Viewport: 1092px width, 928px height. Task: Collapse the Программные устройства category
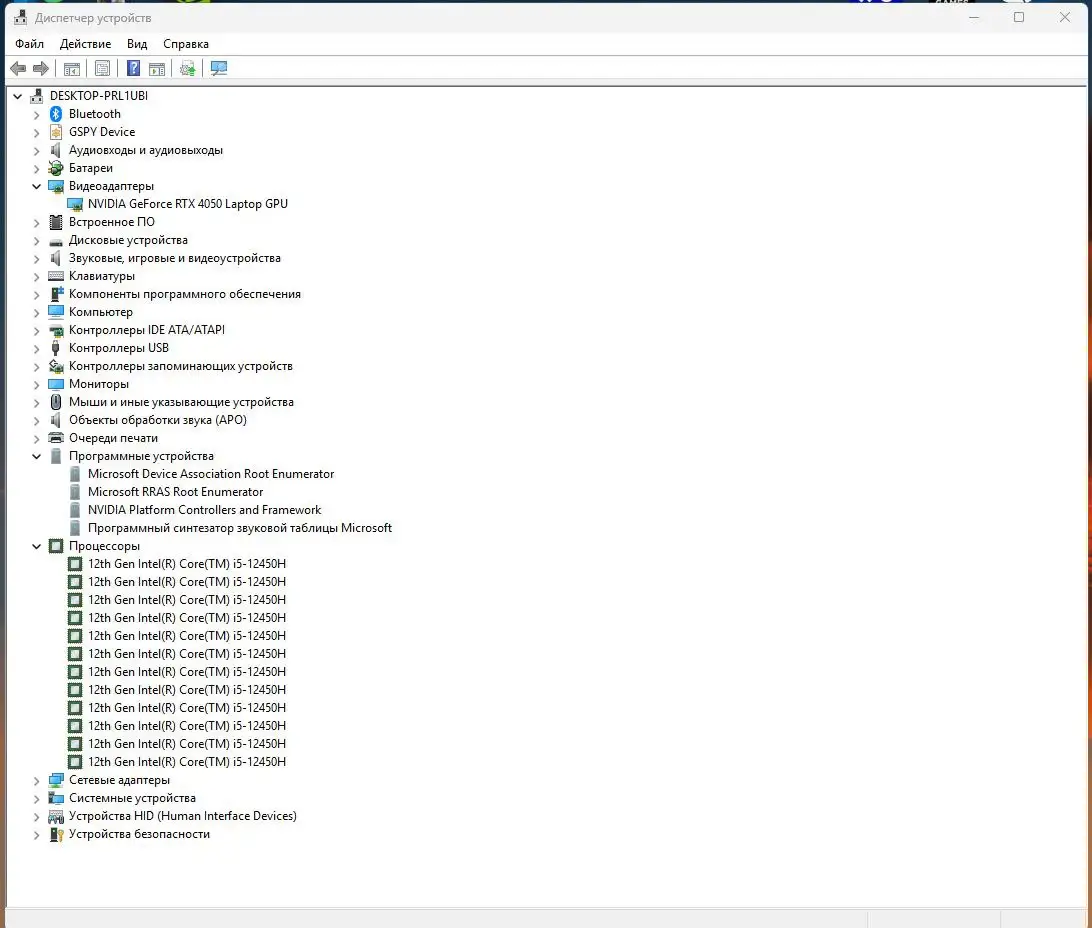coord(37,456)
